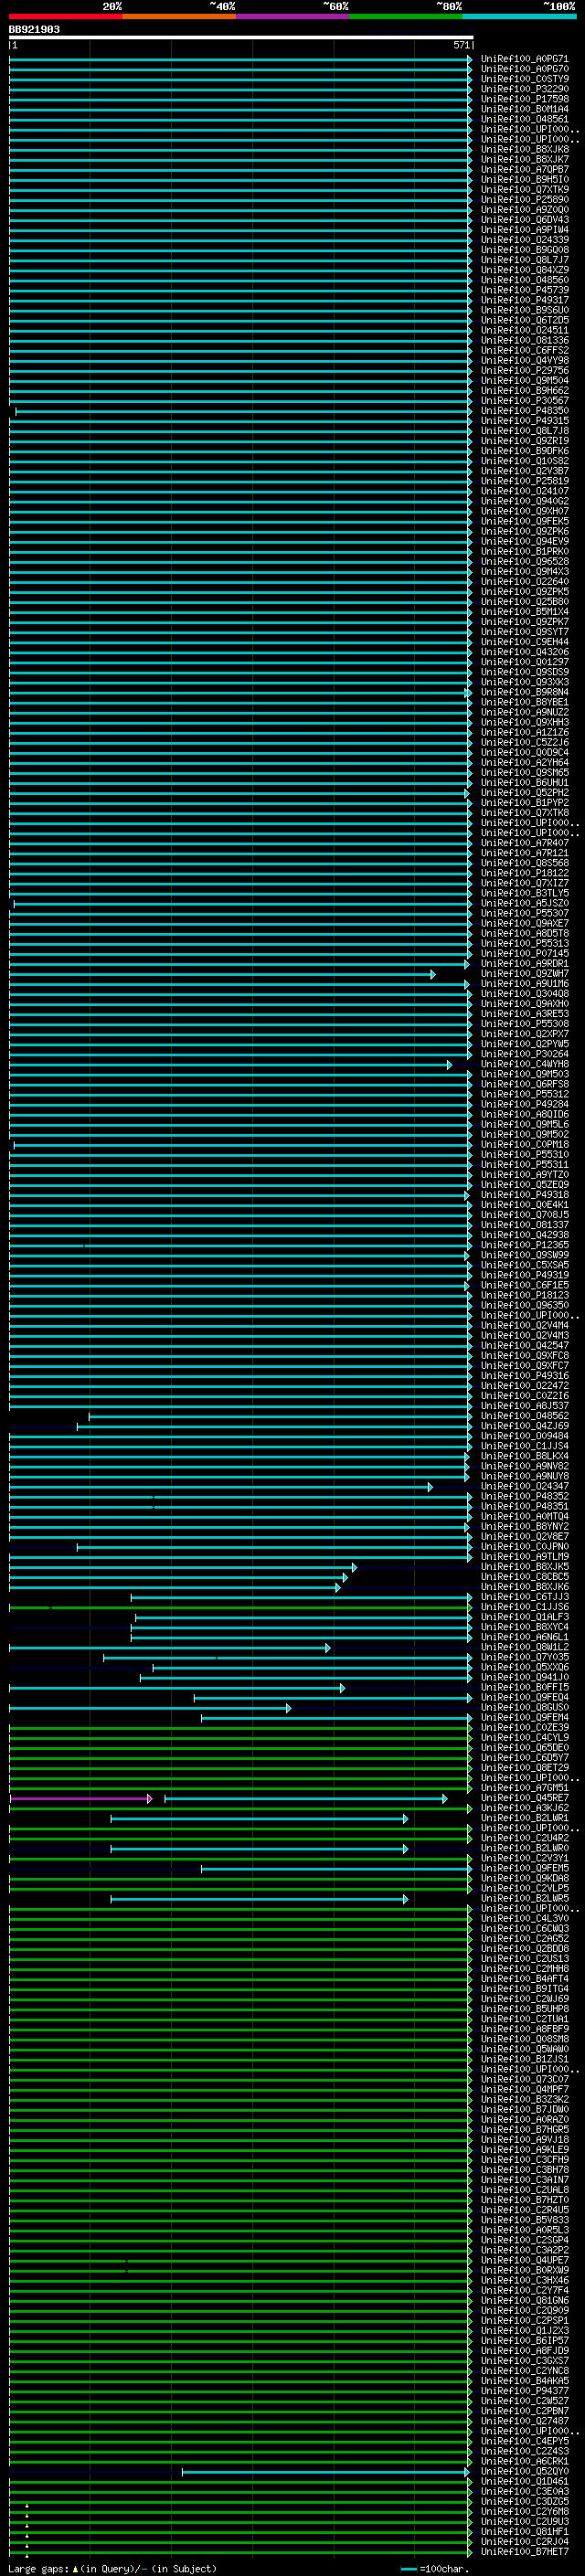
Task: Open hit UniRef100_A7QPB7
Action: [x=524, y=169]
